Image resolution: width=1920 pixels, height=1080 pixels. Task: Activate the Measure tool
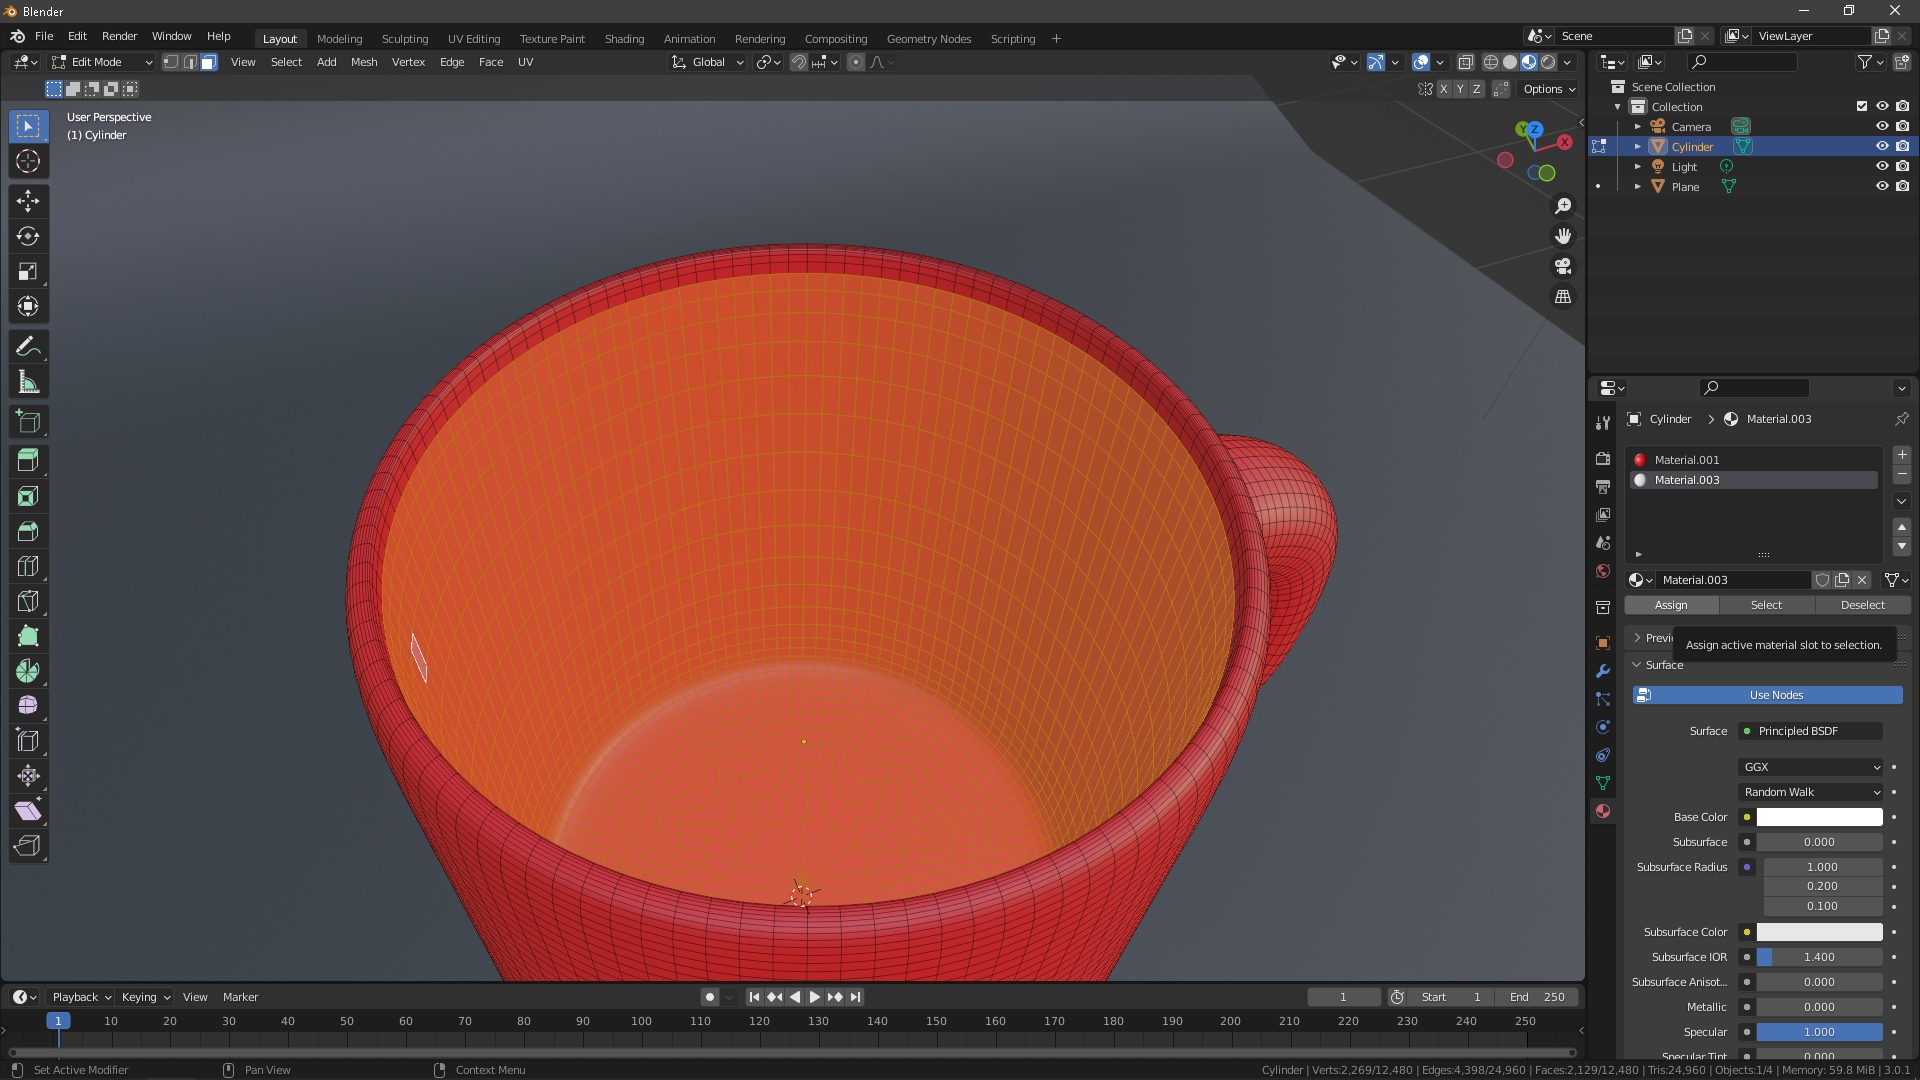[28, 382]
